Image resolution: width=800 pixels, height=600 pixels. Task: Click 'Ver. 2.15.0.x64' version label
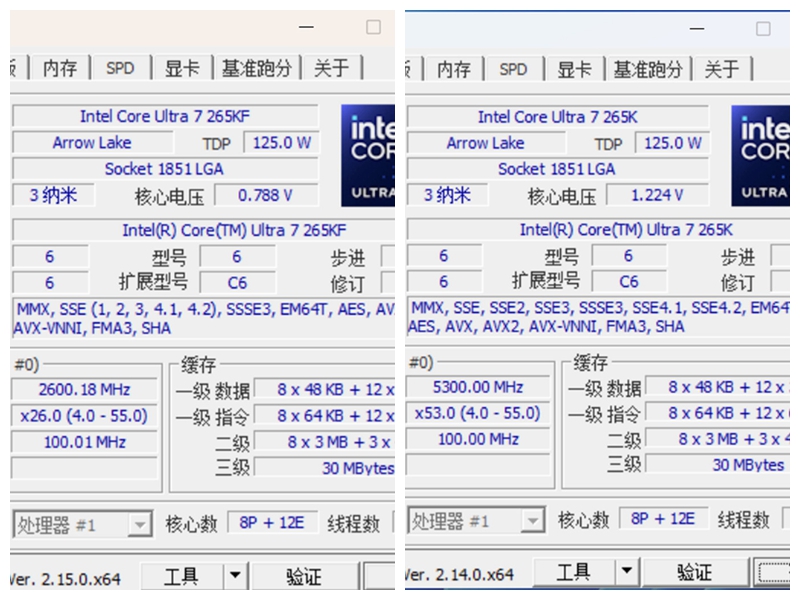[x=65, y=579]
